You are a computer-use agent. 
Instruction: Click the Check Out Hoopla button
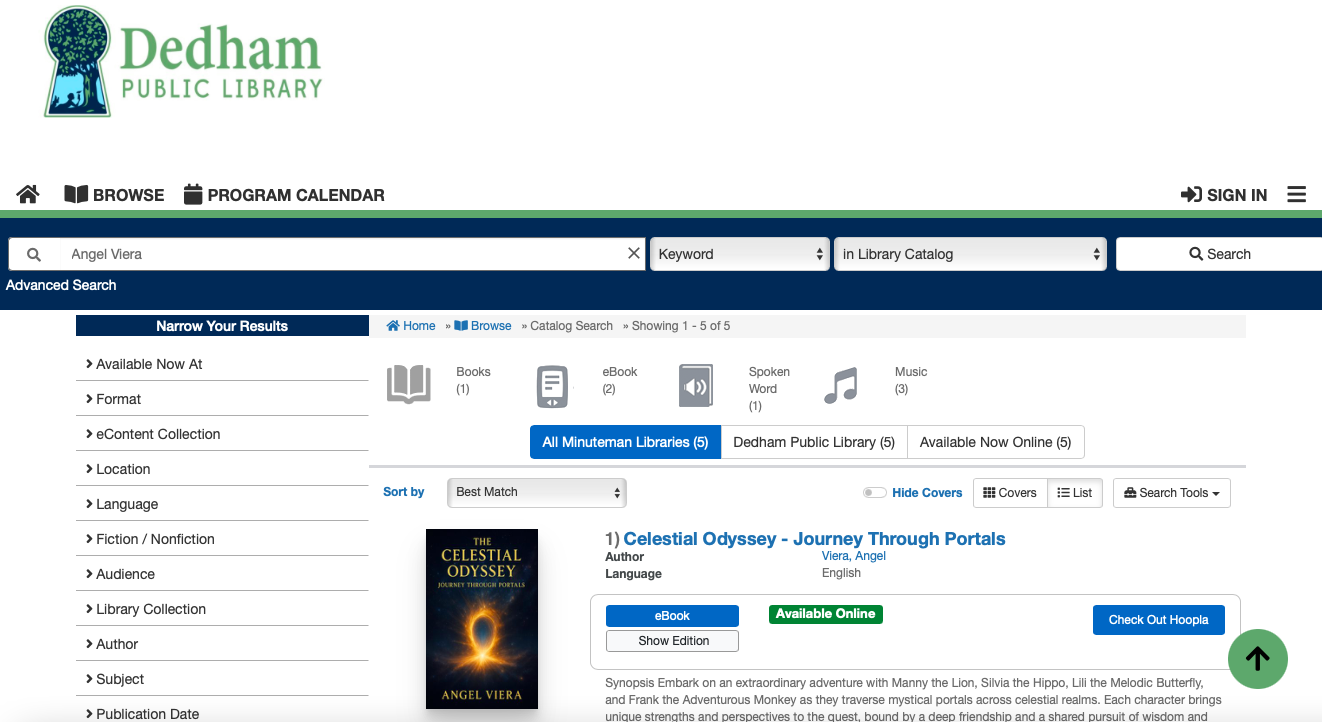(x=1158, y=620)
